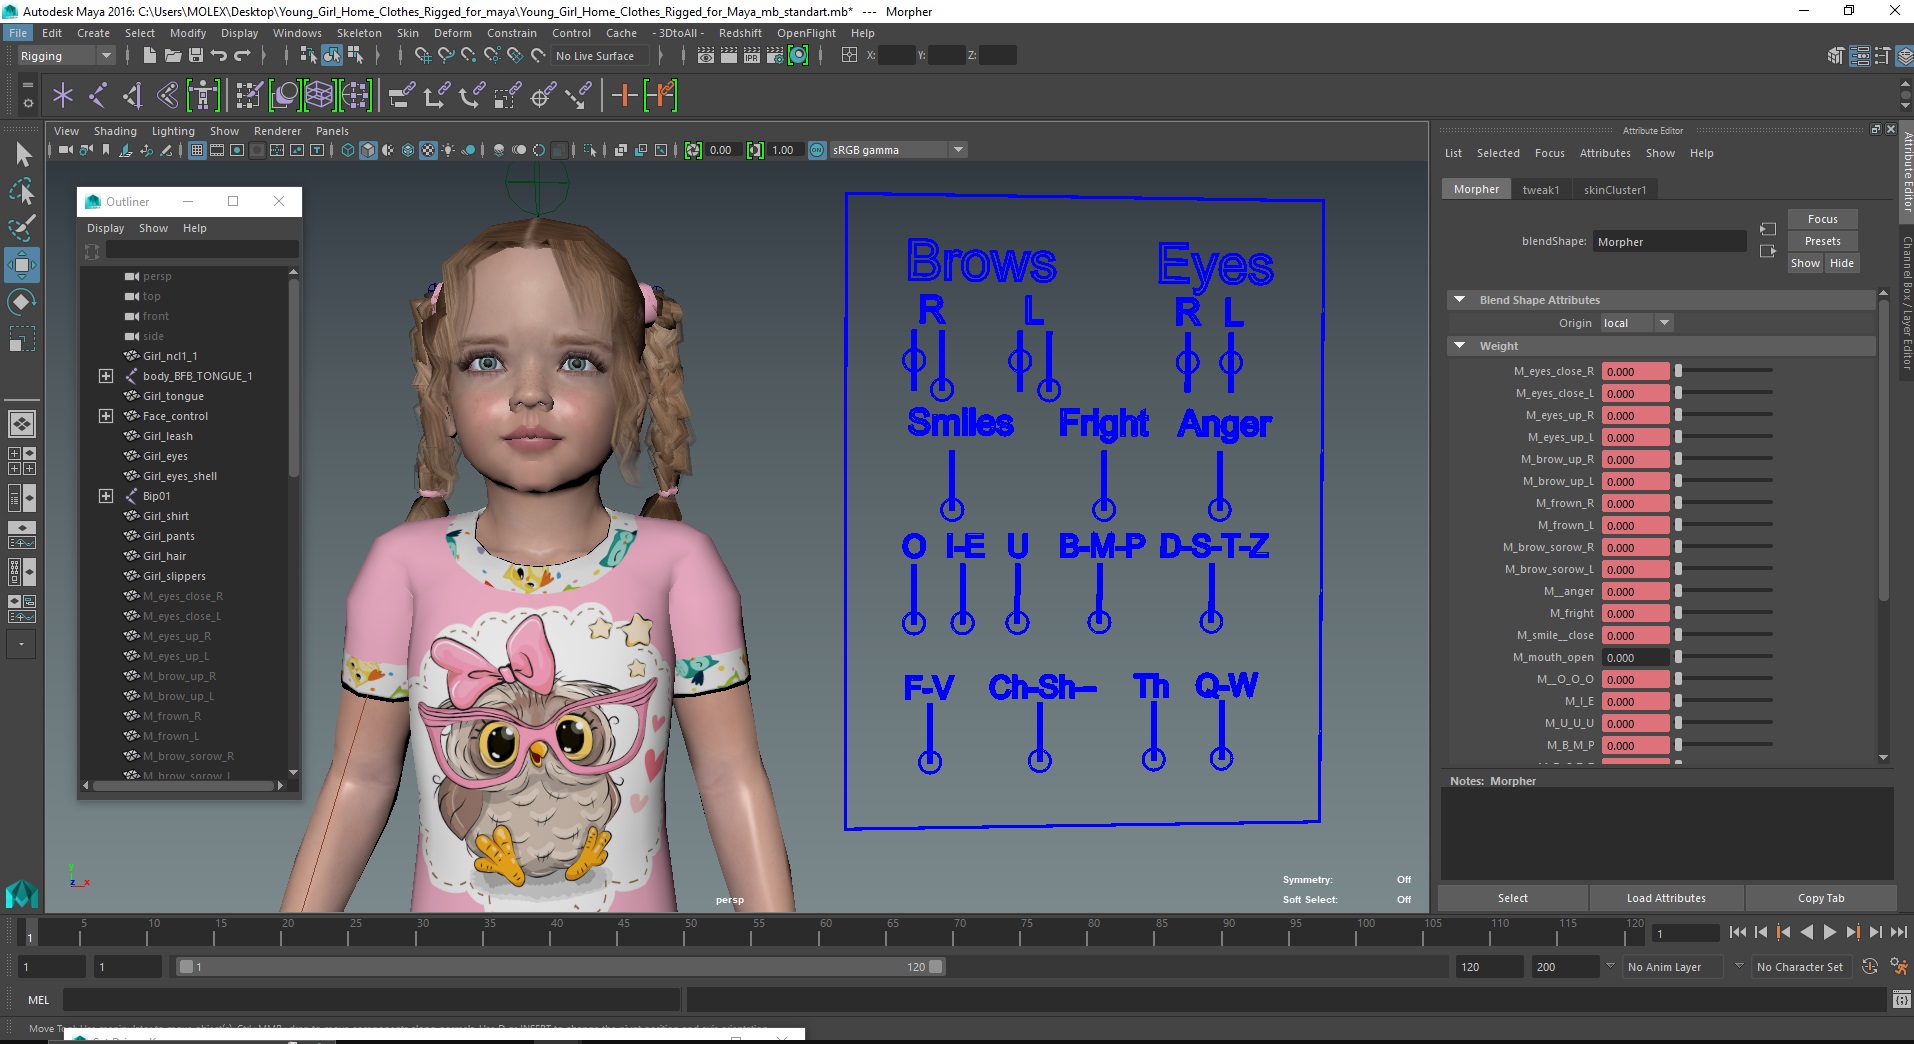Activate the Scale tool in toolbox

[x=22, y=339]
